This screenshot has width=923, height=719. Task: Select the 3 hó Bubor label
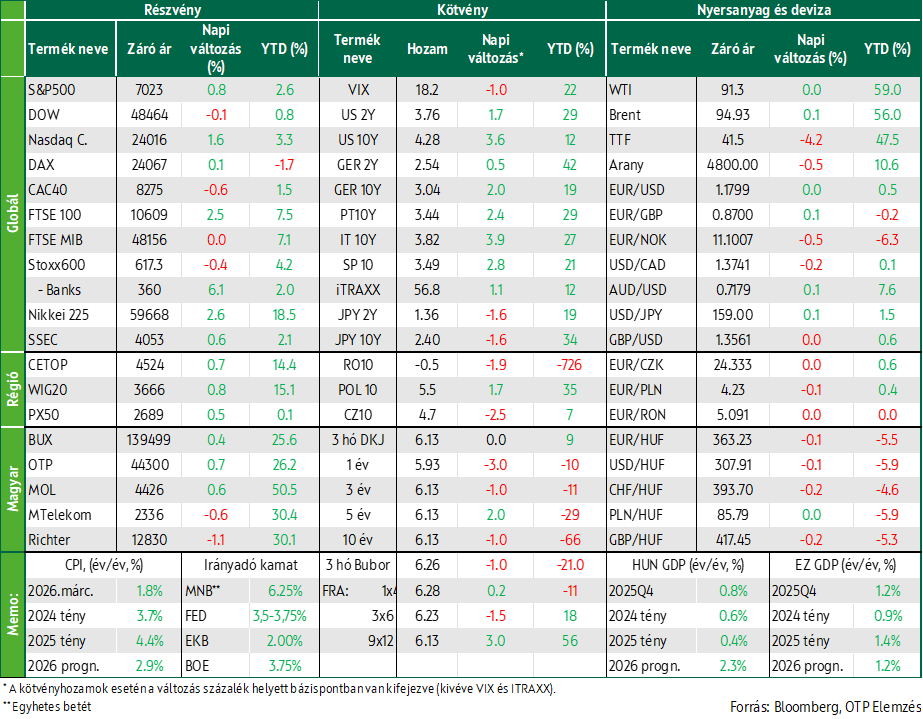358,565
